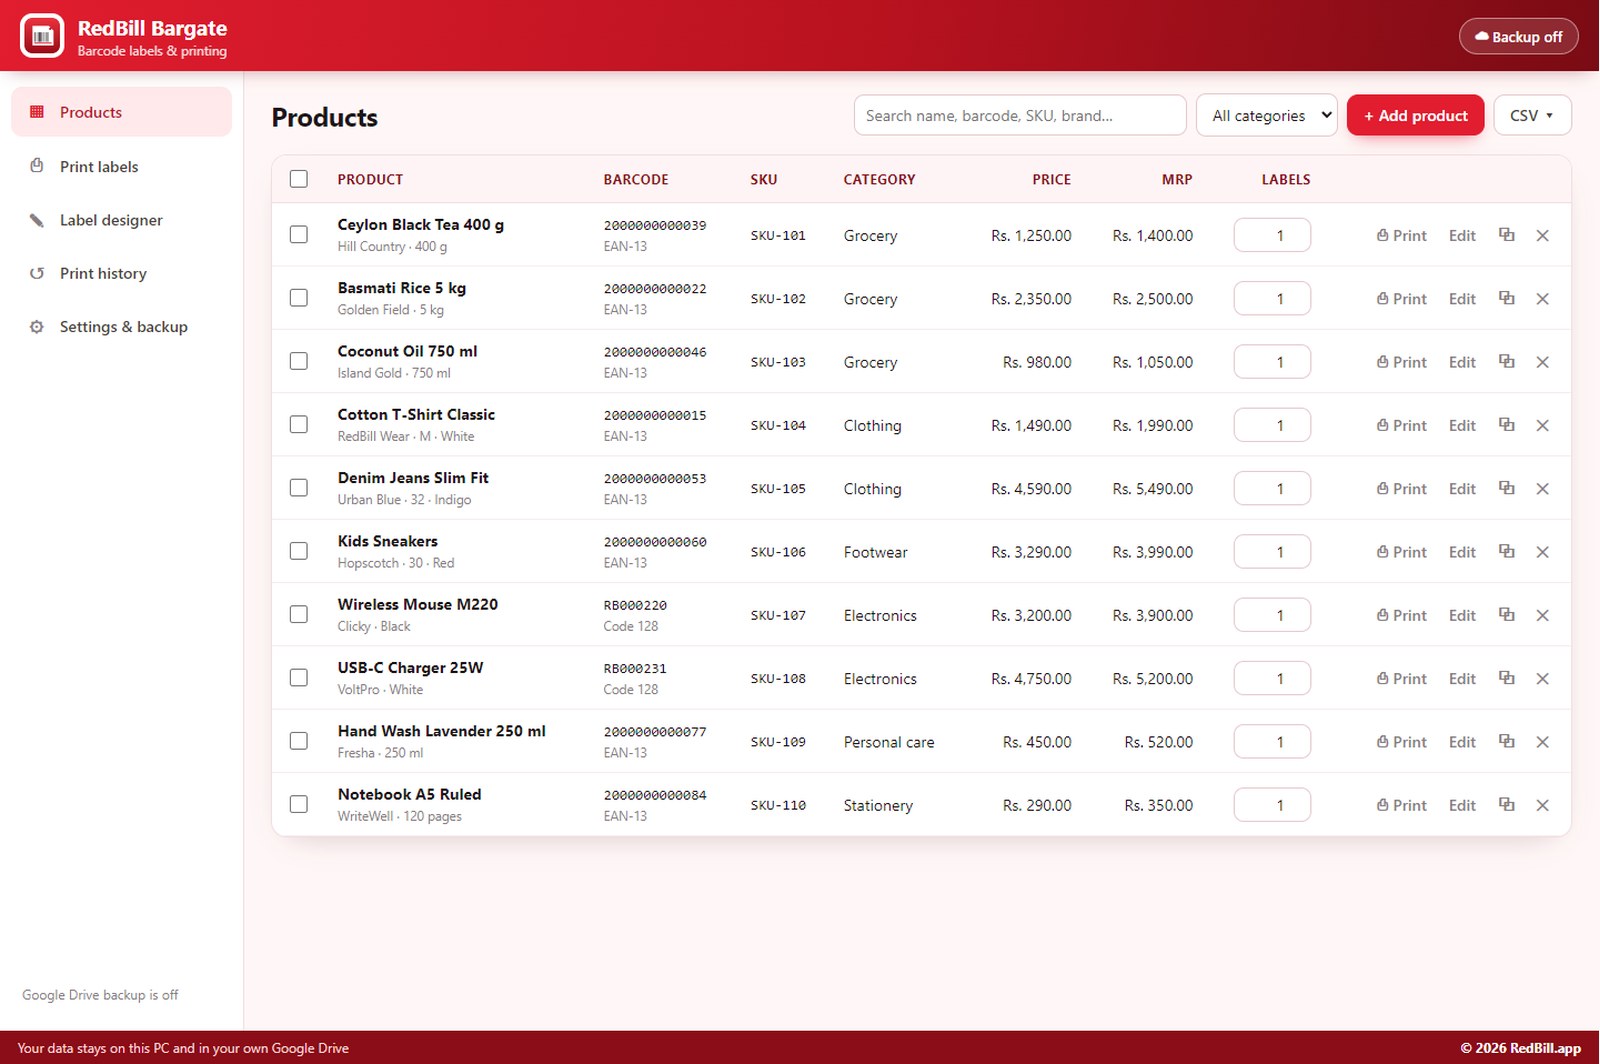
Task: Delete the Ceylon Black Tea row
Action: [x=1542, y=235]
